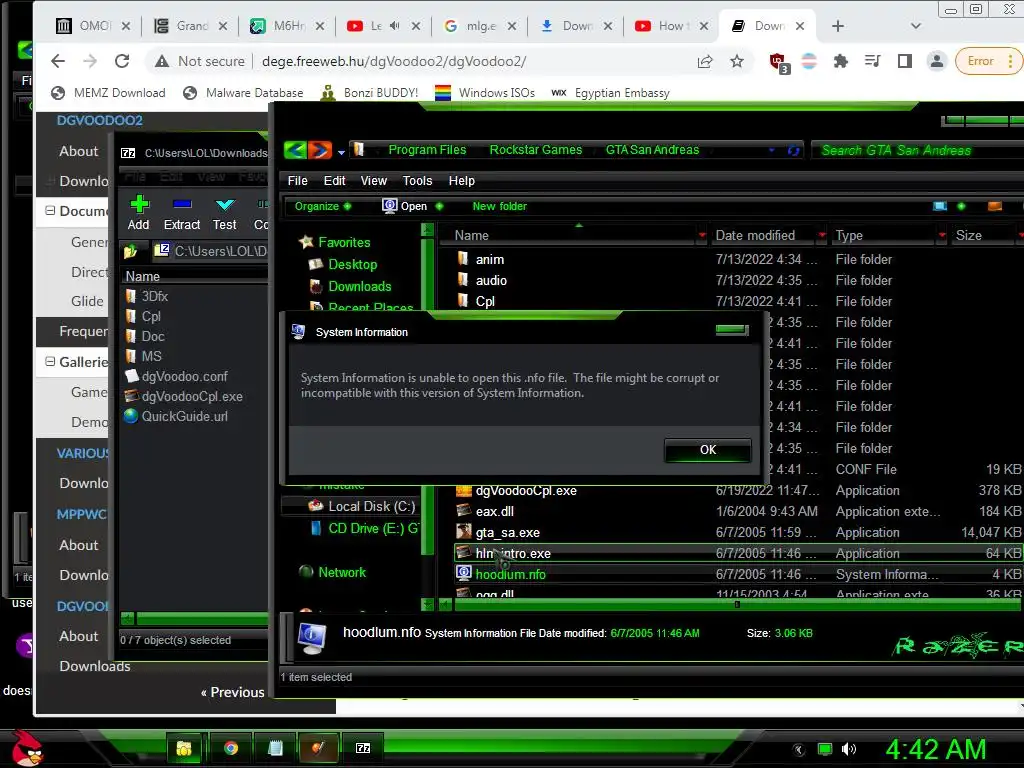
Task: Open the Organize dropdown
Action: point(323,206)
